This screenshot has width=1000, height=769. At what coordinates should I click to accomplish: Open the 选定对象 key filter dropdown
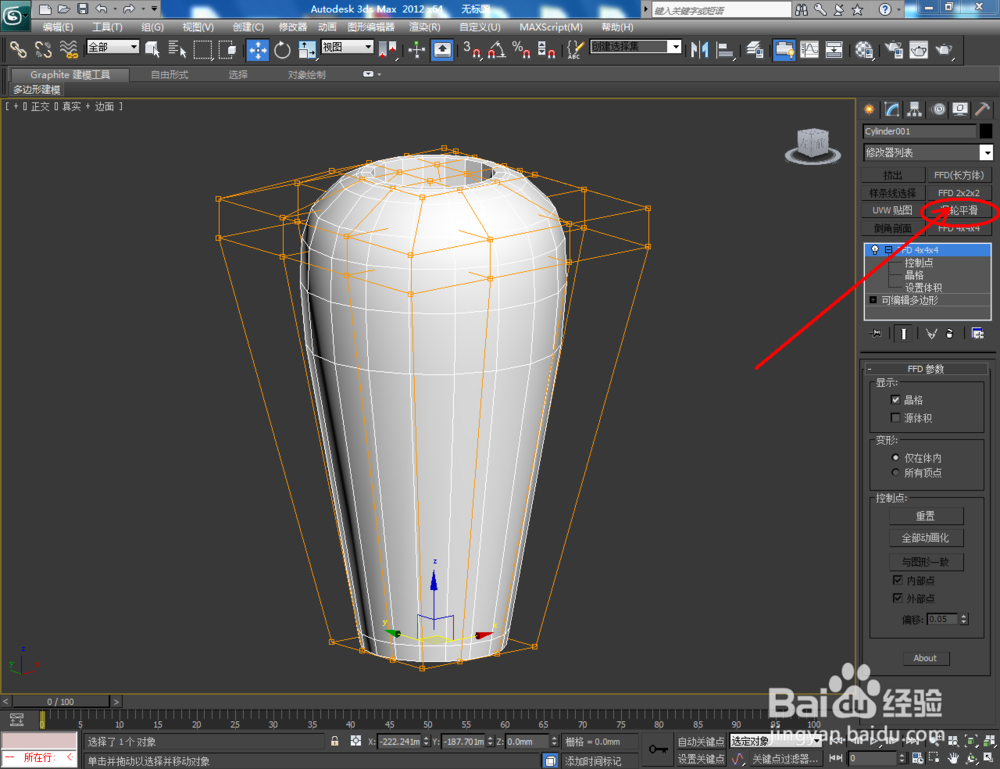[x=775, y=741]
